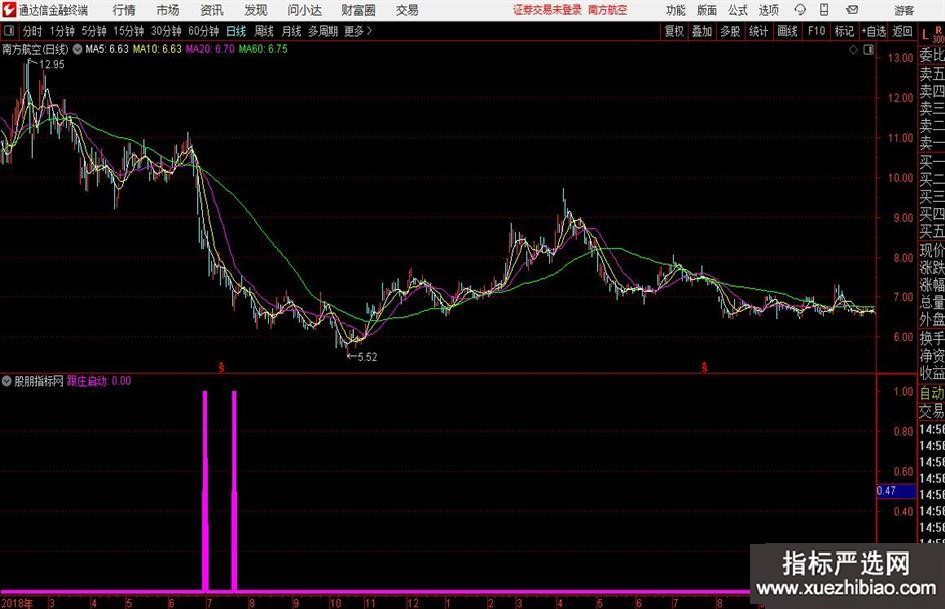Toggle the side panel icon at chart top right
This screenshot has width=945, height=609.
point(868,50)
